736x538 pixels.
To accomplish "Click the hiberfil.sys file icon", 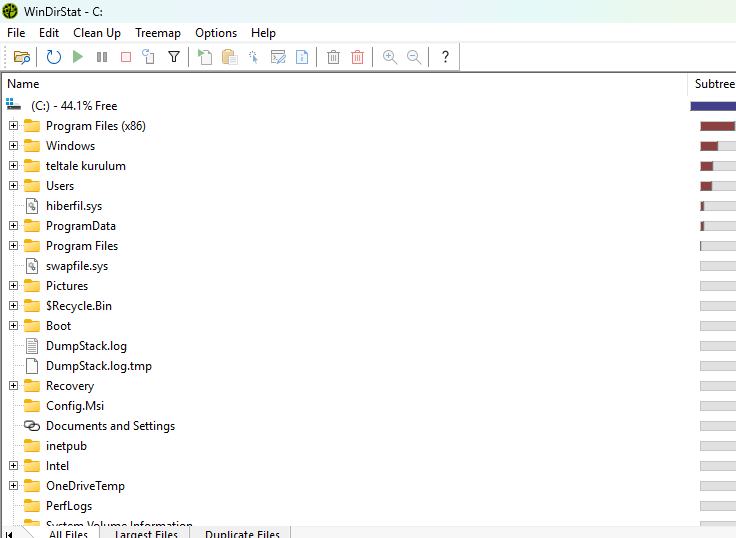I will (32, 206).
